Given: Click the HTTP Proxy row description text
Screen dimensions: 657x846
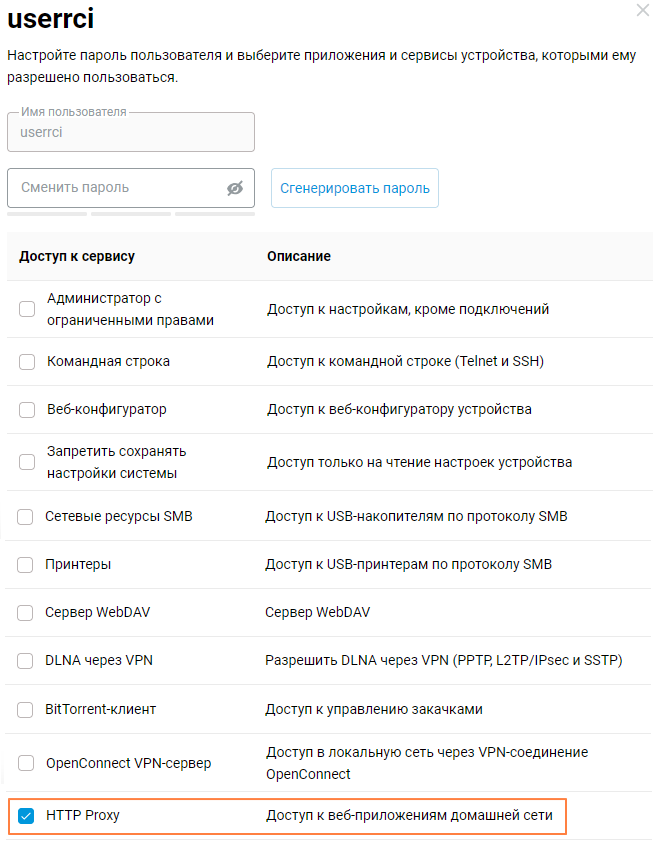Looking at the screenshot, I should 408,816.
